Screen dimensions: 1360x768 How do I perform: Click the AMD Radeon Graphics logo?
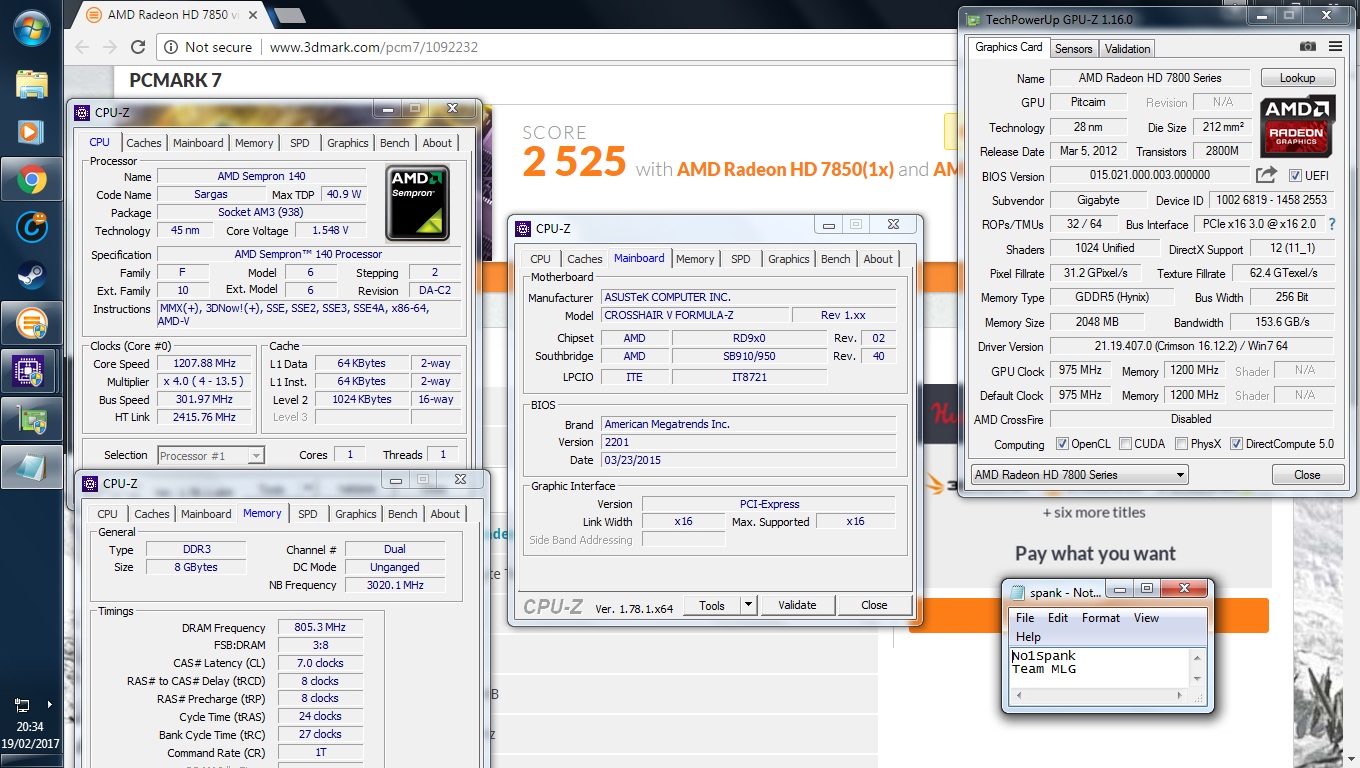[1297, 127]
